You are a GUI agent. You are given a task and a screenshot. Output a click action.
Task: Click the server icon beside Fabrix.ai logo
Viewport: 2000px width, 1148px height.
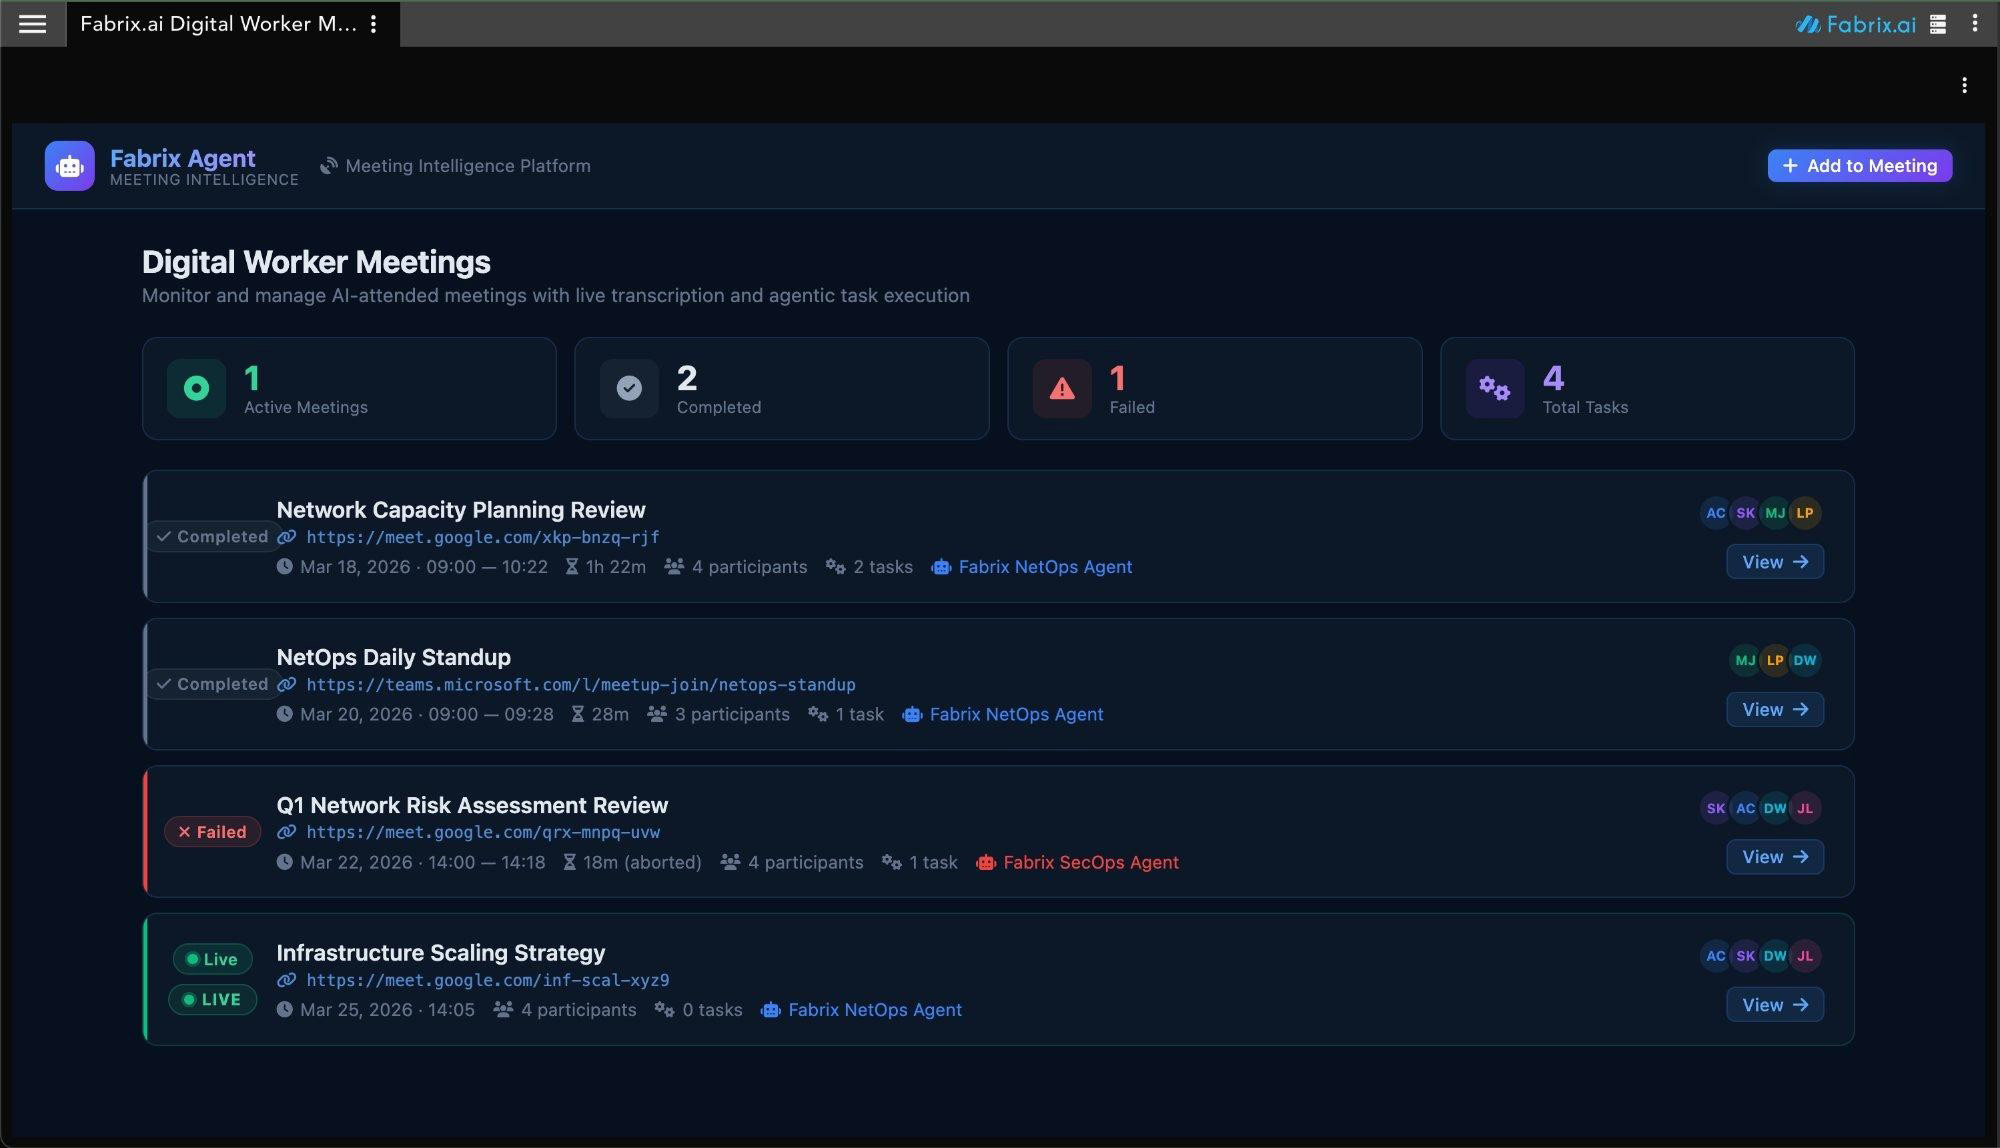coord(1938,24)
